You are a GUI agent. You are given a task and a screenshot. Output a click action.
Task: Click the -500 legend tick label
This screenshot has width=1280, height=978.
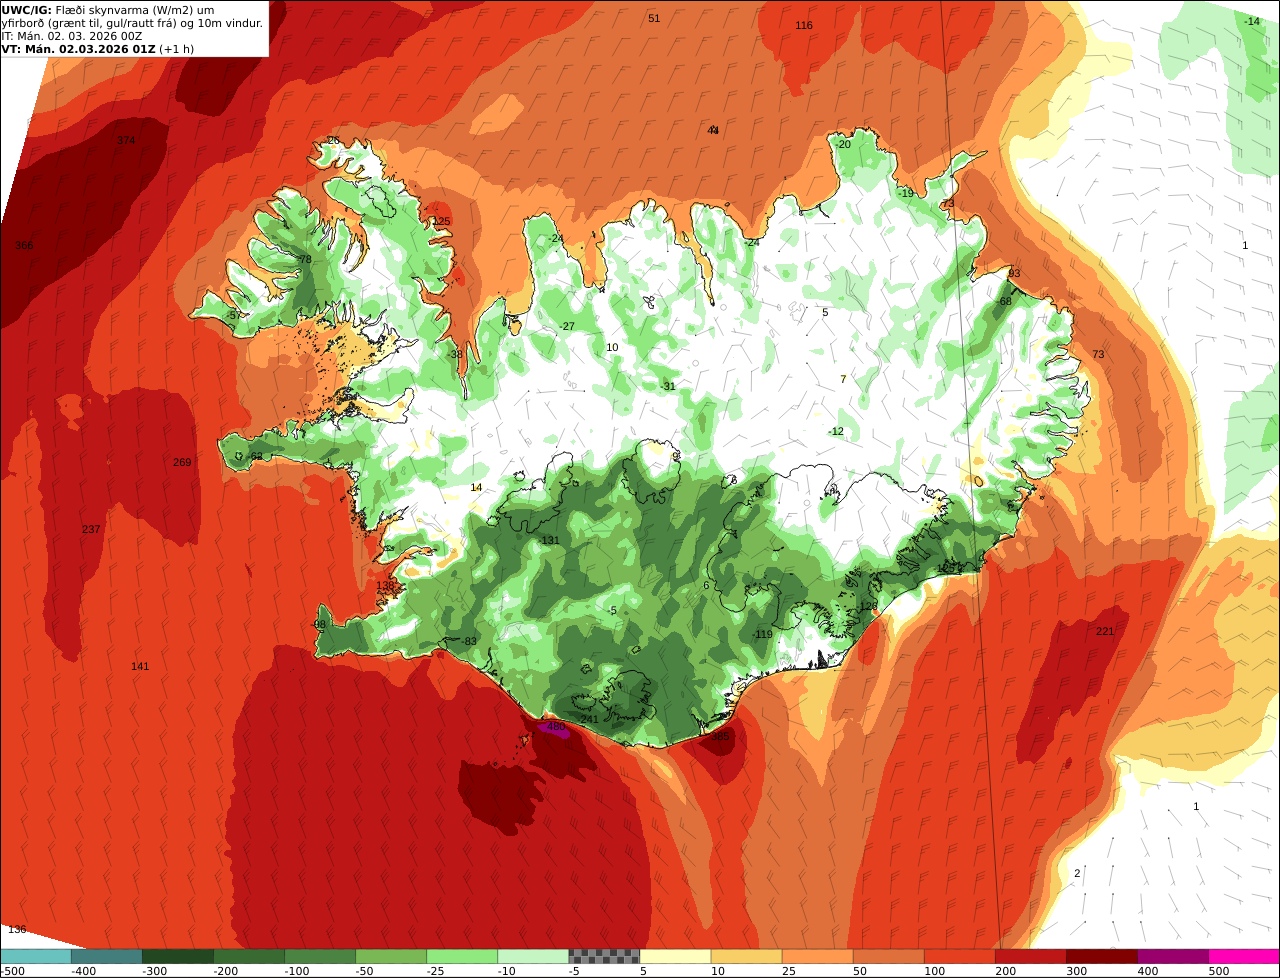pyautogui.click(x=12, y=971)
